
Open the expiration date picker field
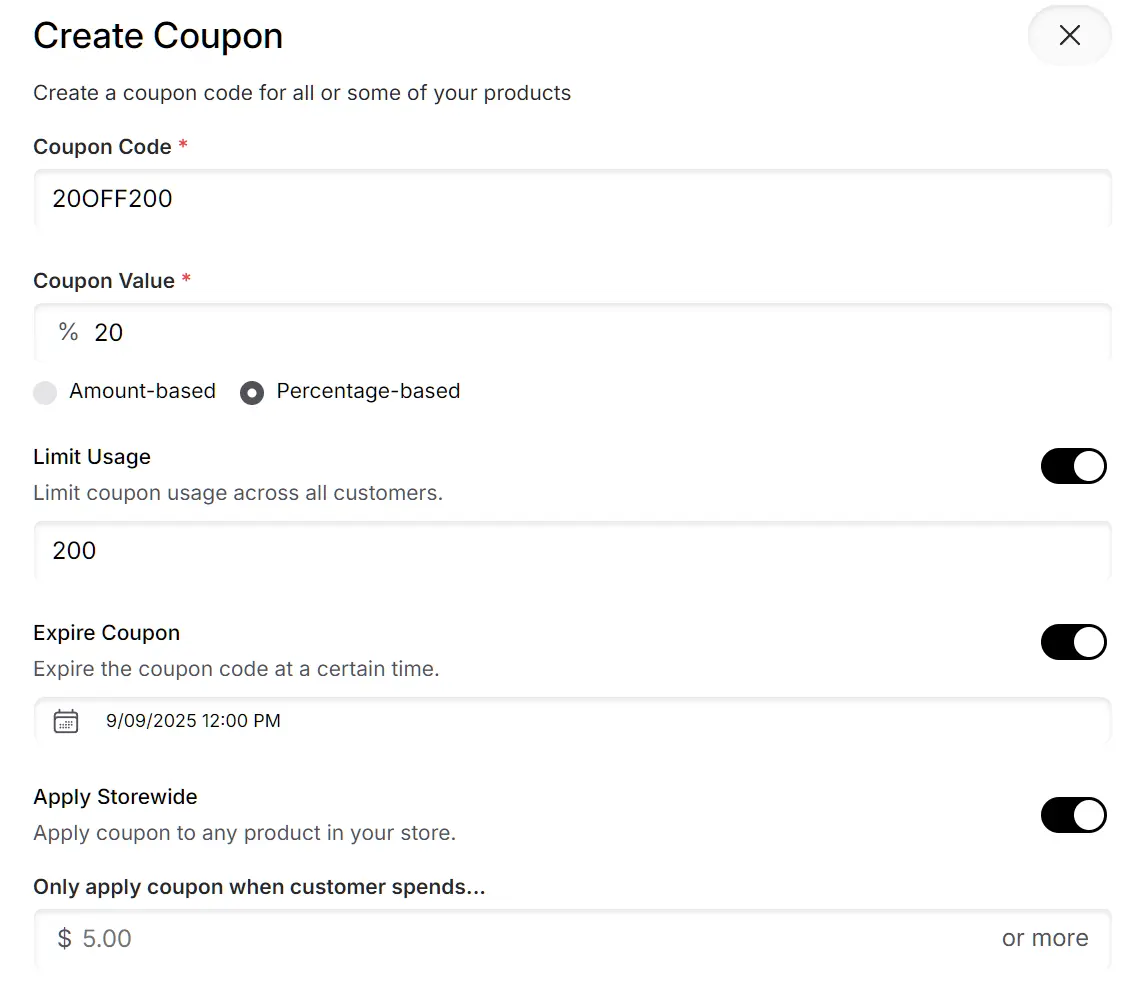[x=400, y=720]
